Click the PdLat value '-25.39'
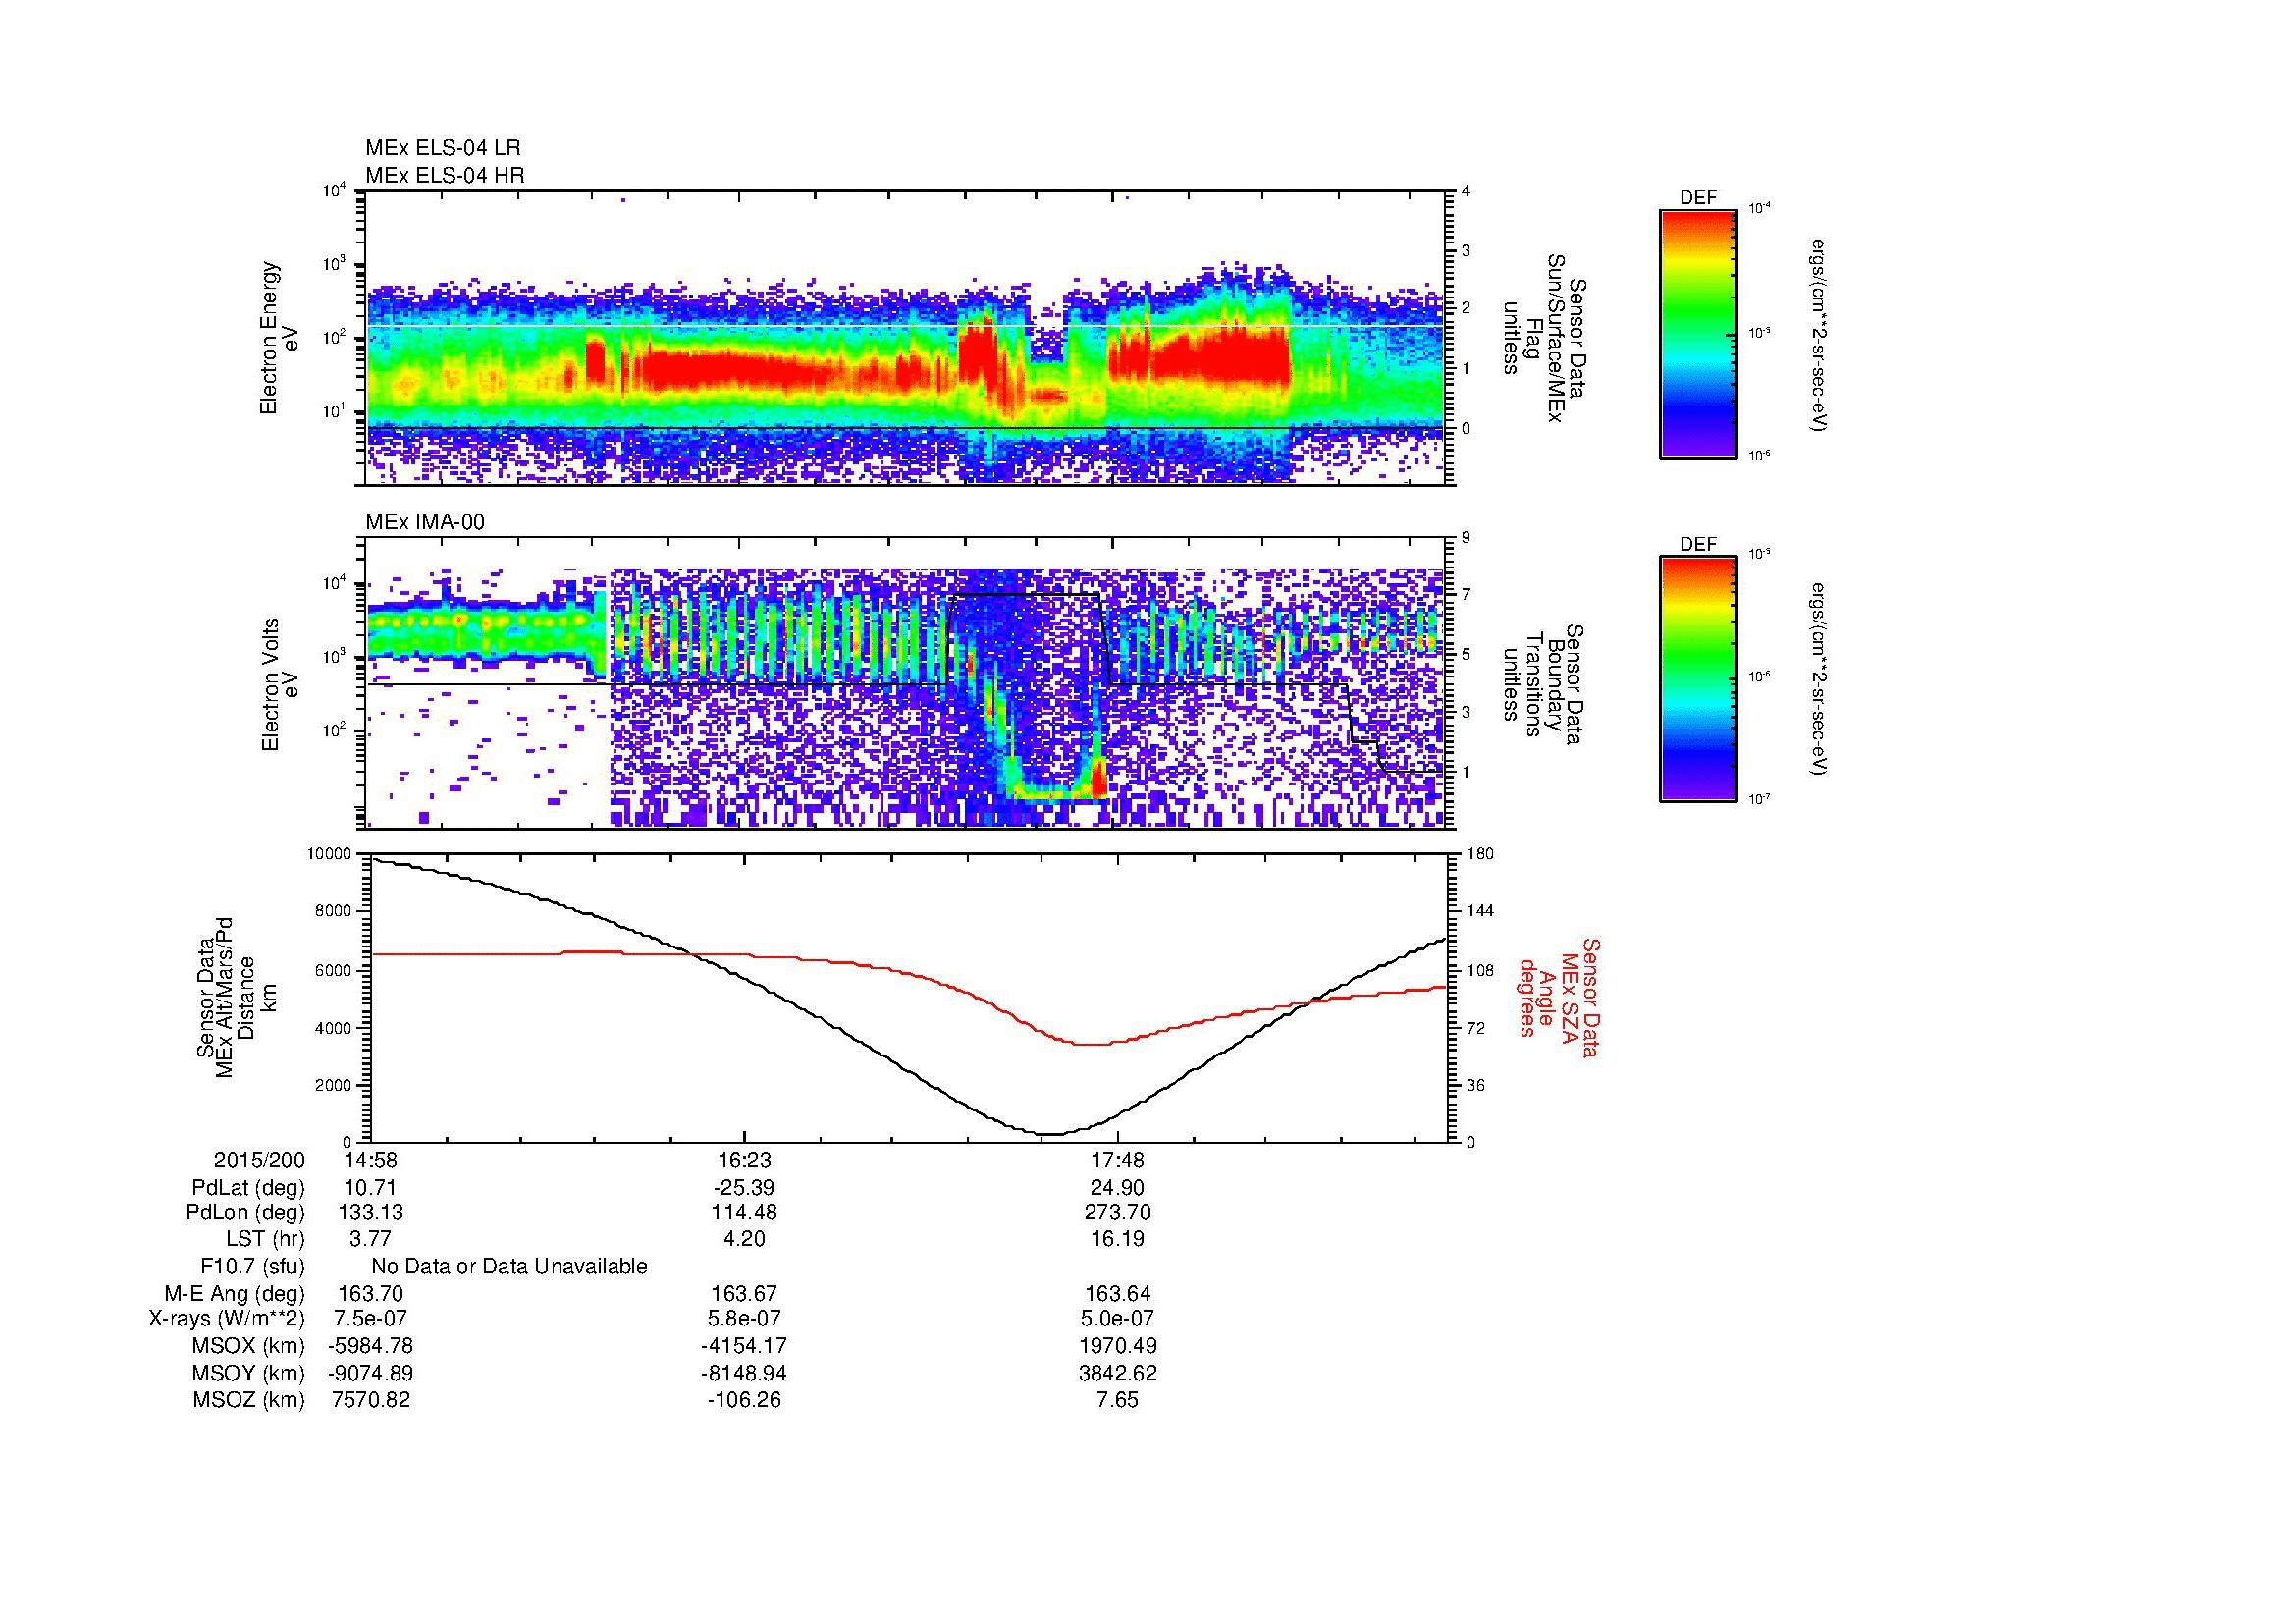The width and height of the screenshot is (2296, 1623). [744, 1188]
